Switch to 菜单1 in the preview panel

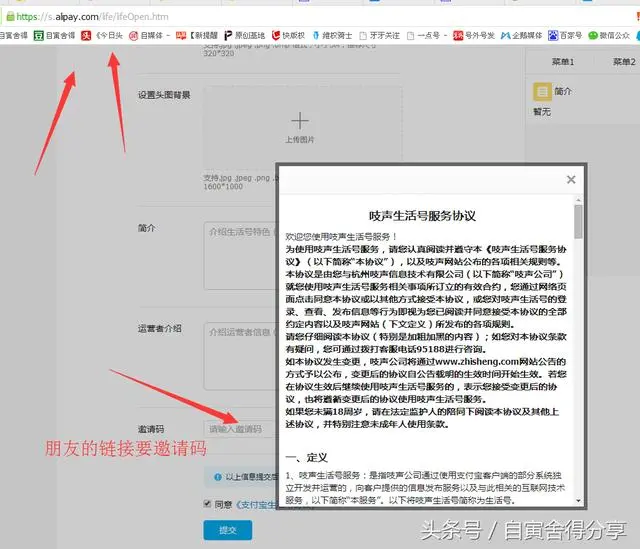(563, 62)
